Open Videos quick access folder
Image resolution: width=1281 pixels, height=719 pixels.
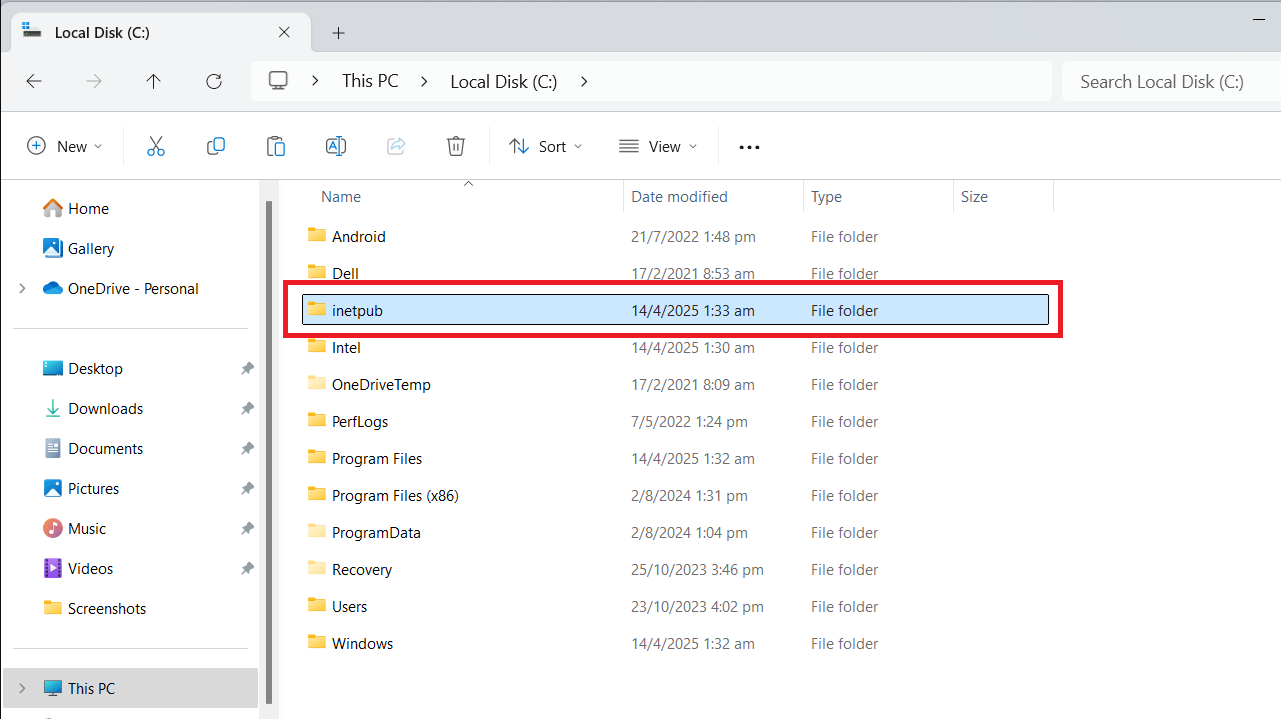(78, 568)
